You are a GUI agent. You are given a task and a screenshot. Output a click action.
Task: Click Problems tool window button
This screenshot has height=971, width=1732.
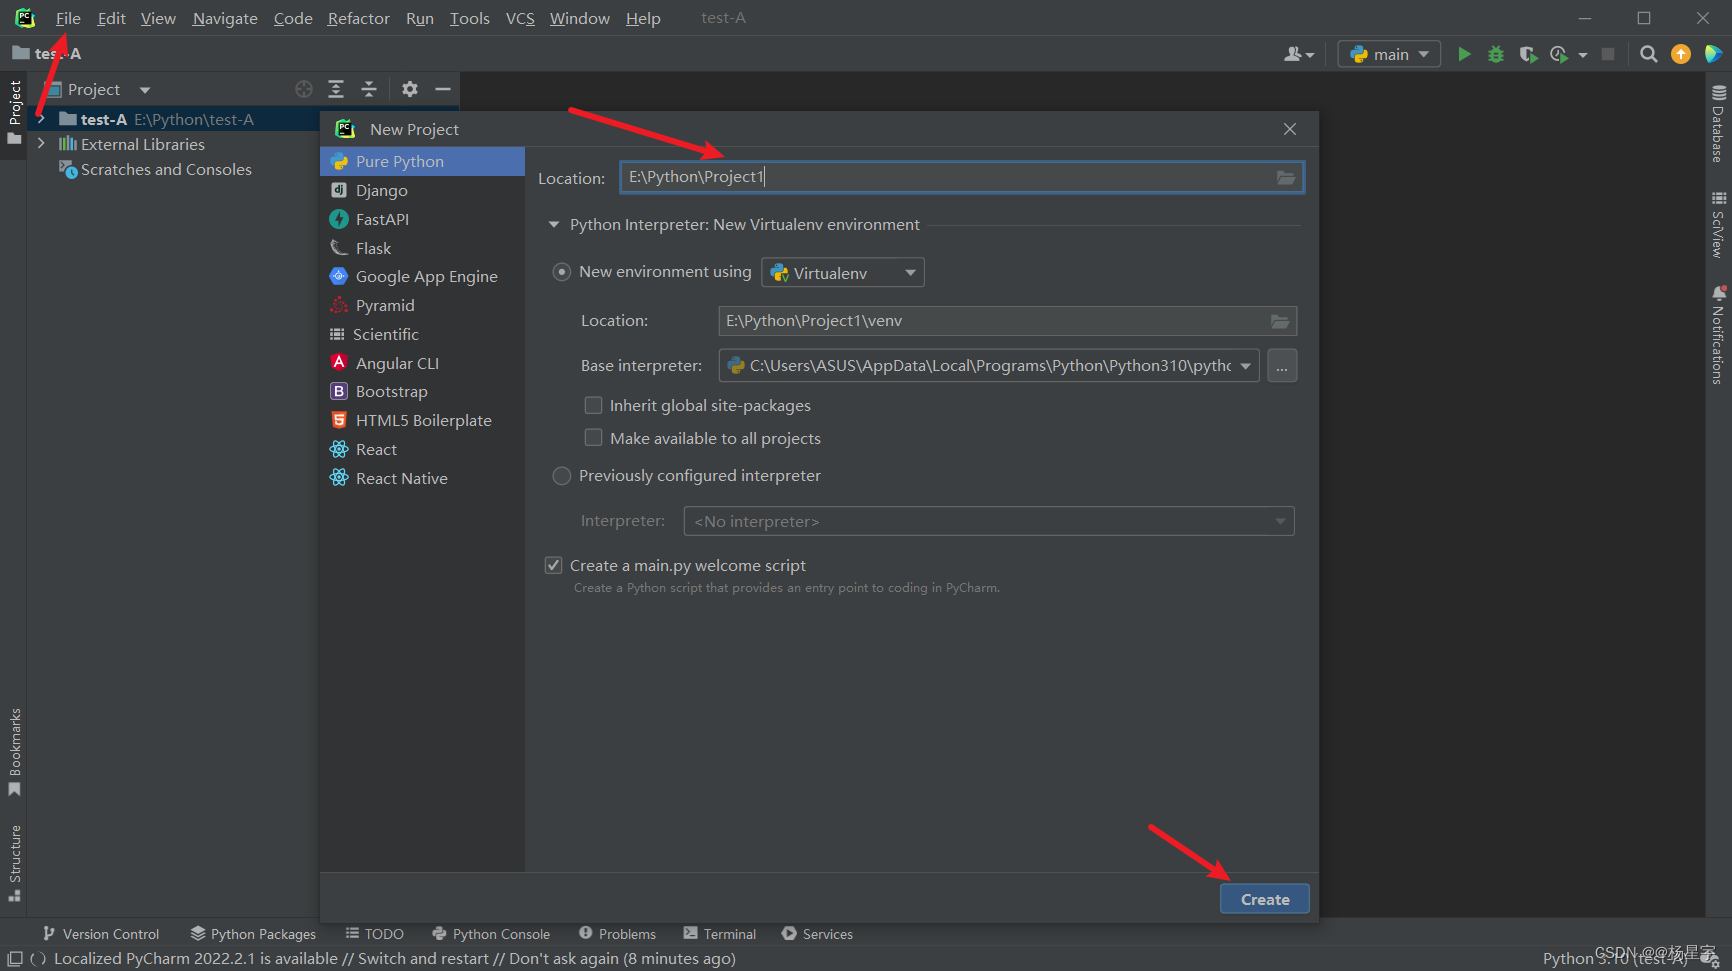coord(617,934)
